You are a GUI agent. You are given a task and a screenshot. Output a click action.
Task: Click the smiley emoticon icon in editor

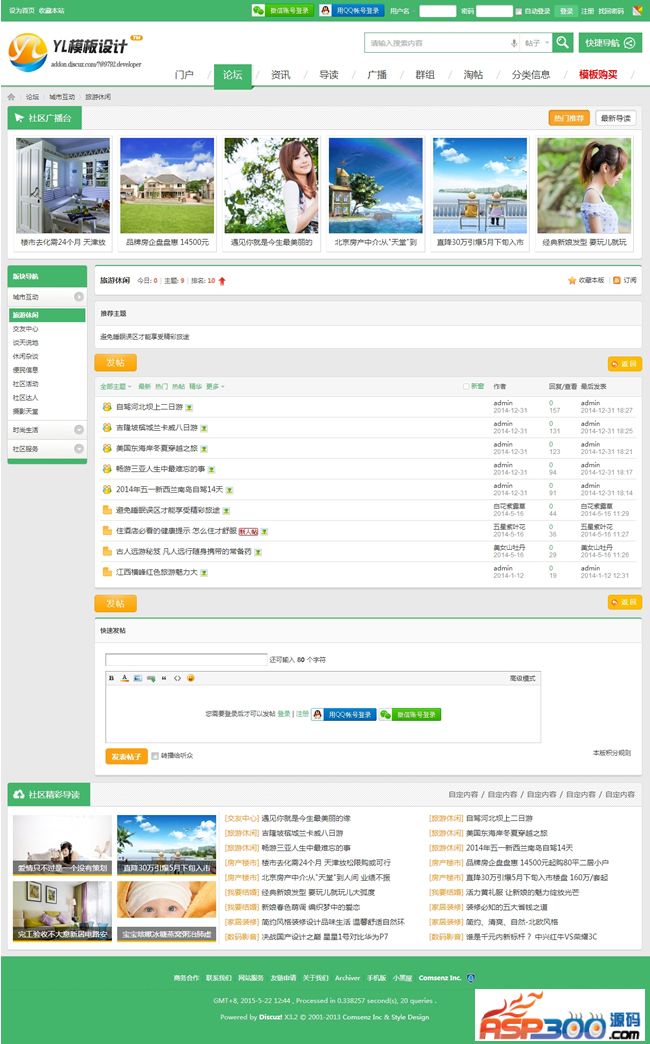(190, 678)
